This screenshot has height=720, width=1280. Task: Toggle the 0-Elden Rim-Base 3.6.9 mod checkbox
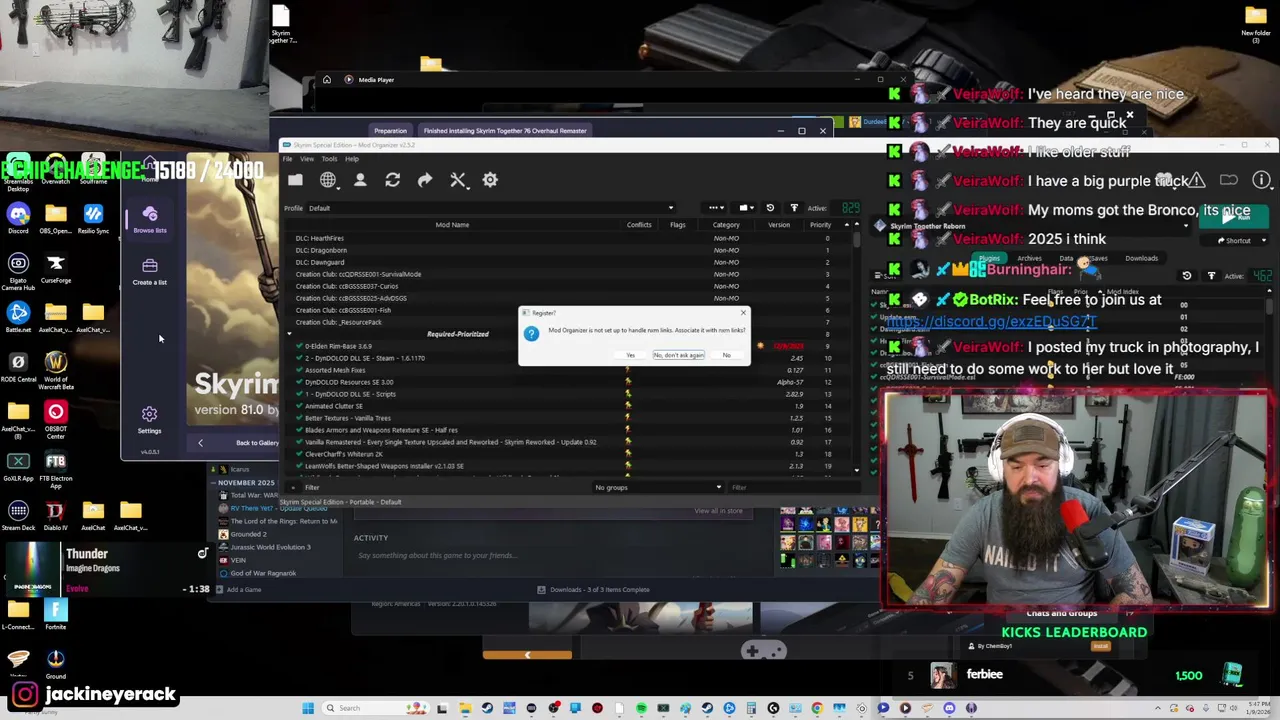click(299, 346)
